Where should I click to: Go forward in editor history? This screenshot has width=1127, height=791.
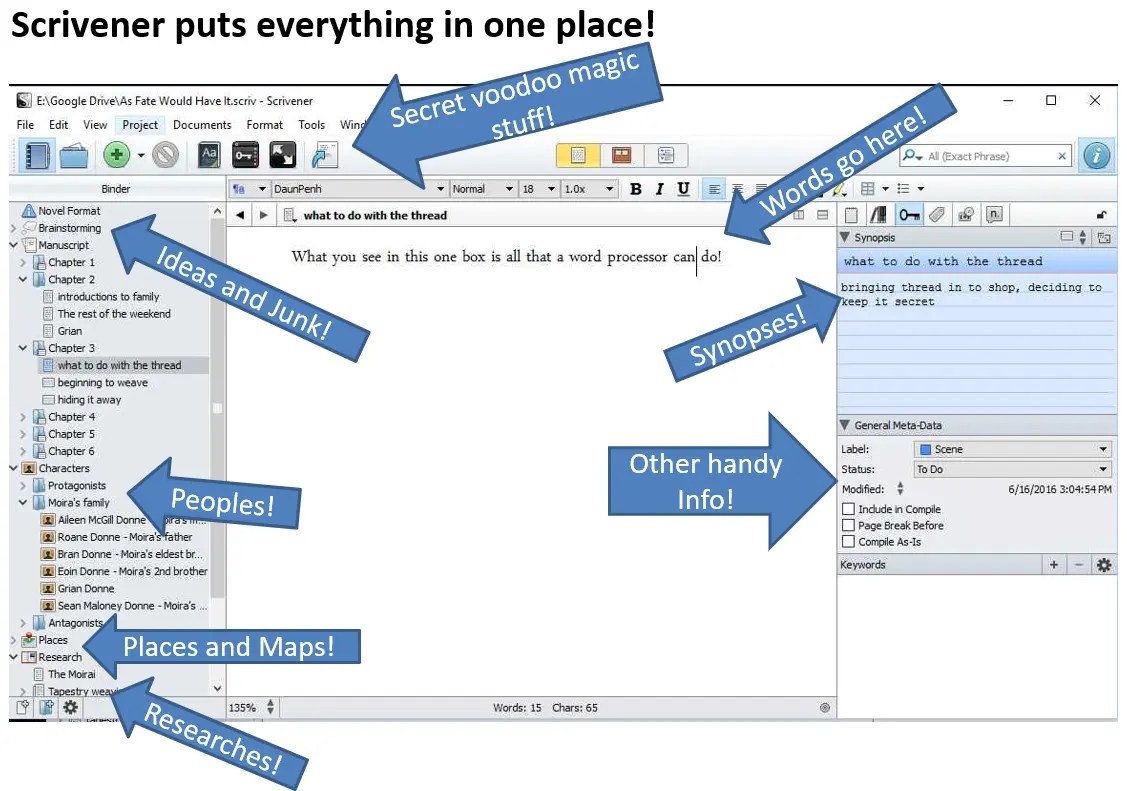[x=264, y=215]
